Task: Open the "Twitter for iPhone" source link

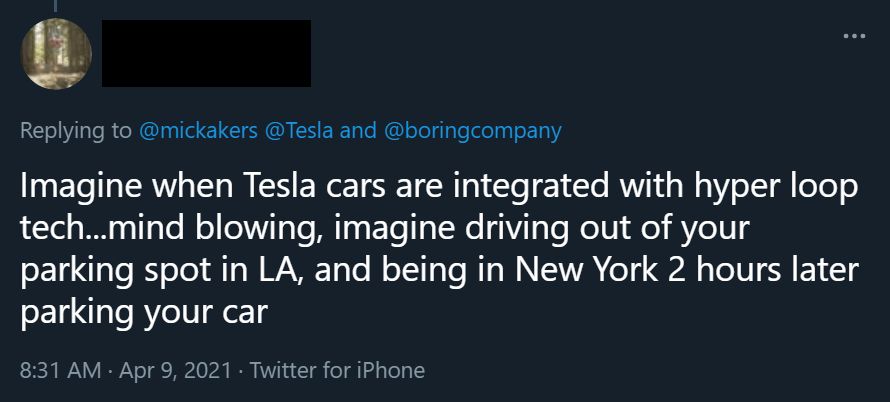Action: point(337,370)
